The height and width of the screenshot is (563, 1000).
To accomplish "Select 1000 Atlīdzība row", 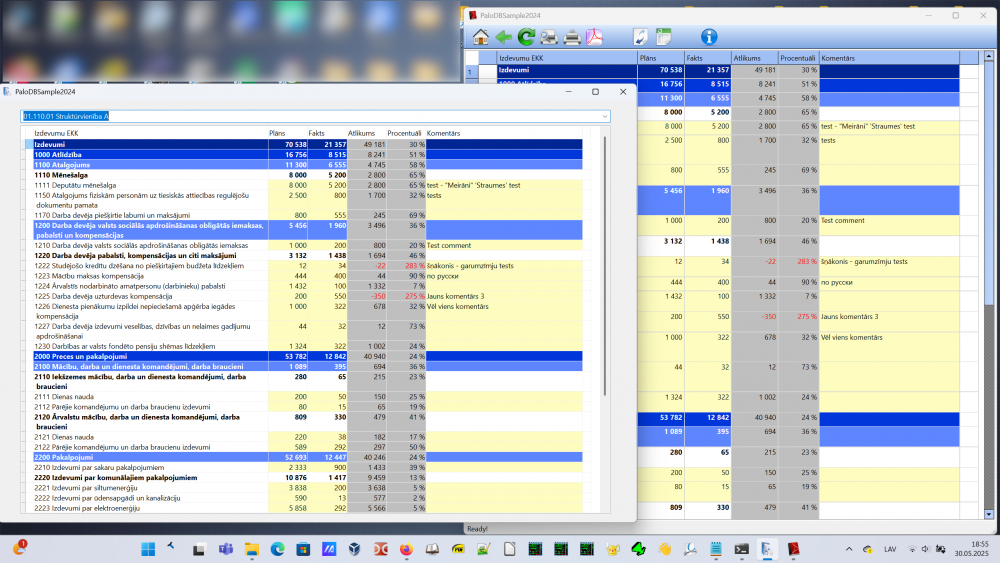I will pyautogui.click(x=307, y=154).
